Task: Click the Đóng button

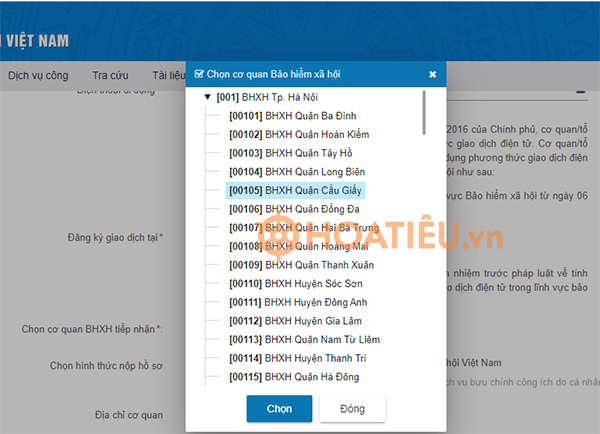Action: coord(352,409)
